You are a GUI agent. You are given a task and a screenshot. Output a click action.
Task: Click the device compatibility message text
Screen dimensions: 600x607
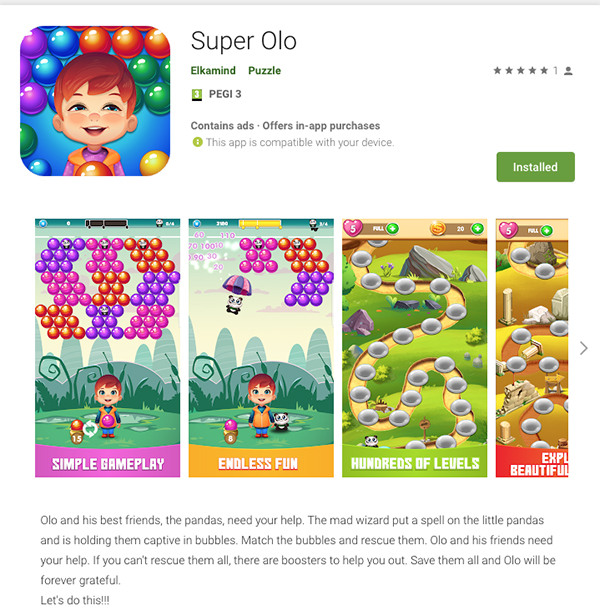pos(300,142)
